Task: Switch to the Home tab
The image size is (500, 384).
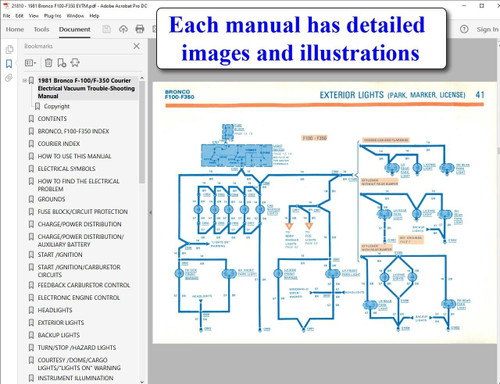Action: [15, 29]
